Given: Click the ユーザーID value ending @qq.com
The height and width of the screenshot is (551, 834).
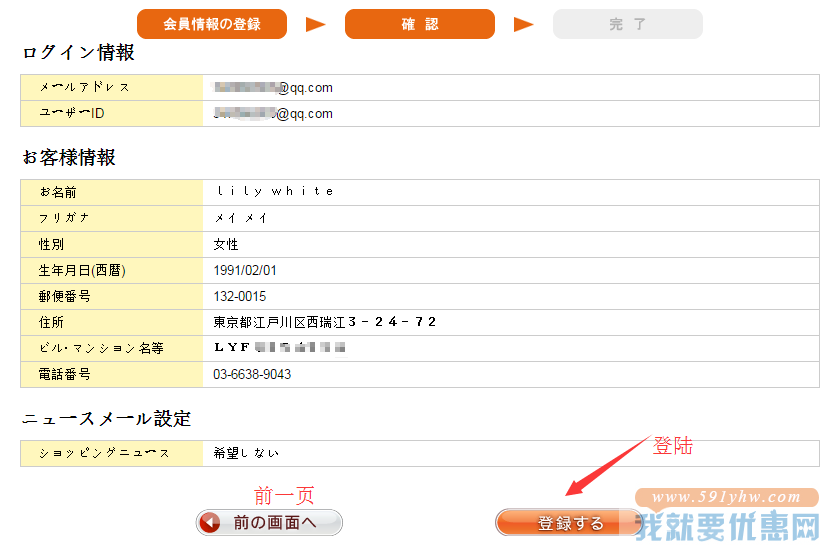Looking at the screenshot, I should pos(273,114).
